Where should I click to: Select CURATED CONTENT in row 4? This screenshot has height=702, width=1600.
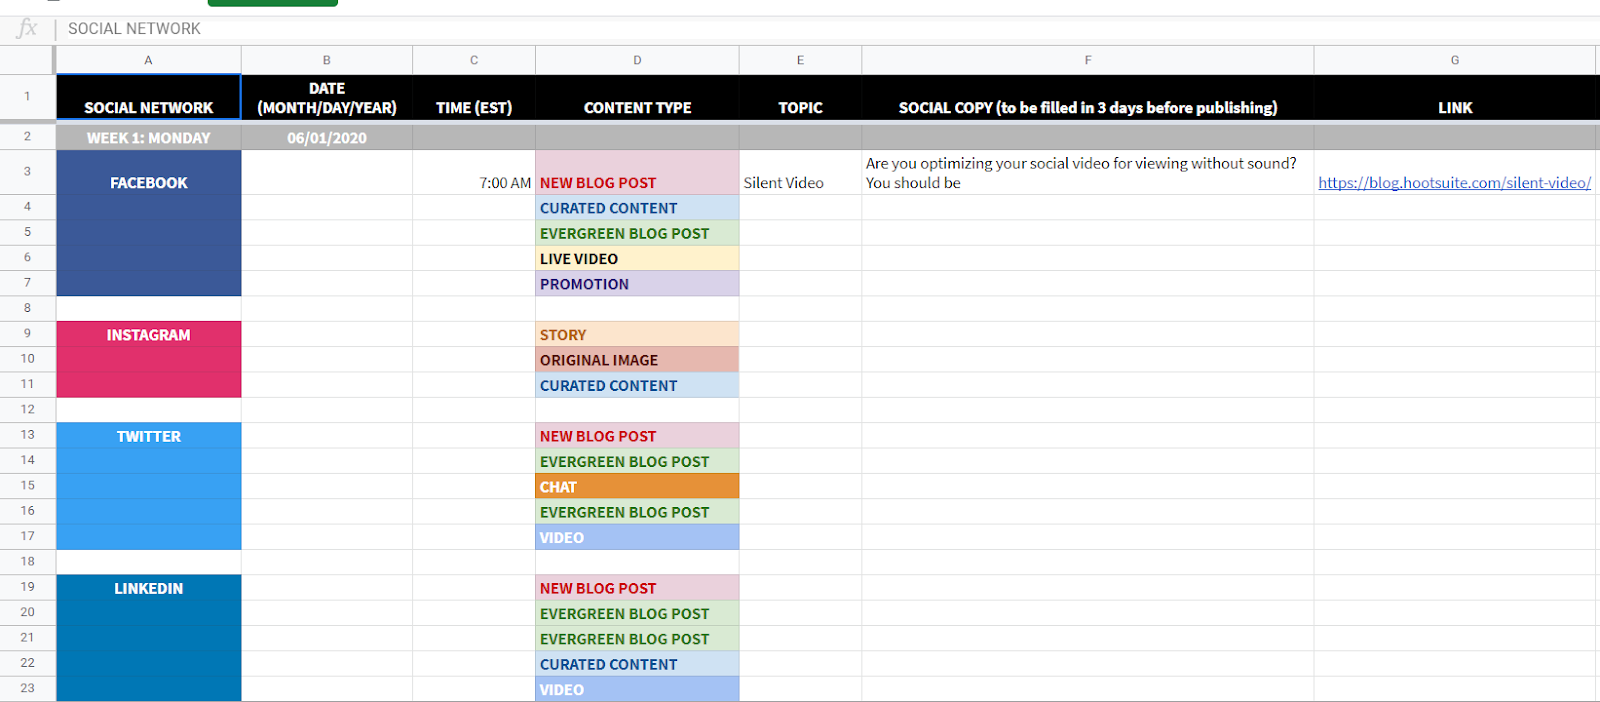click(637, 207)
